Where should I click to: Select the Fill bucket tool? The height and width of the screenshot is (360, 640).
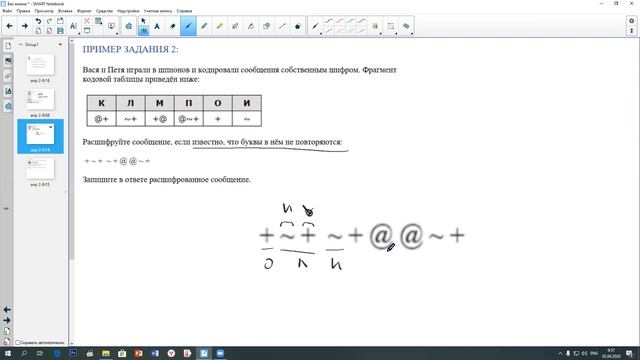coord(298,26)
